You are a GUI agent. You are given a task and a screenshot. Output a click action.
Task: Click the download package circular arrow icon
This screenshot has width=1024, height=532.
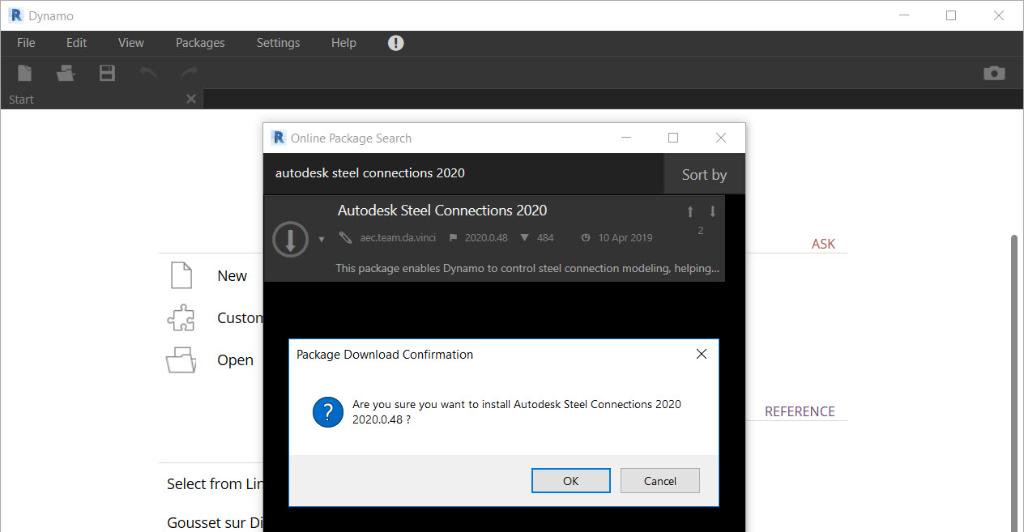tap(290, 238)
